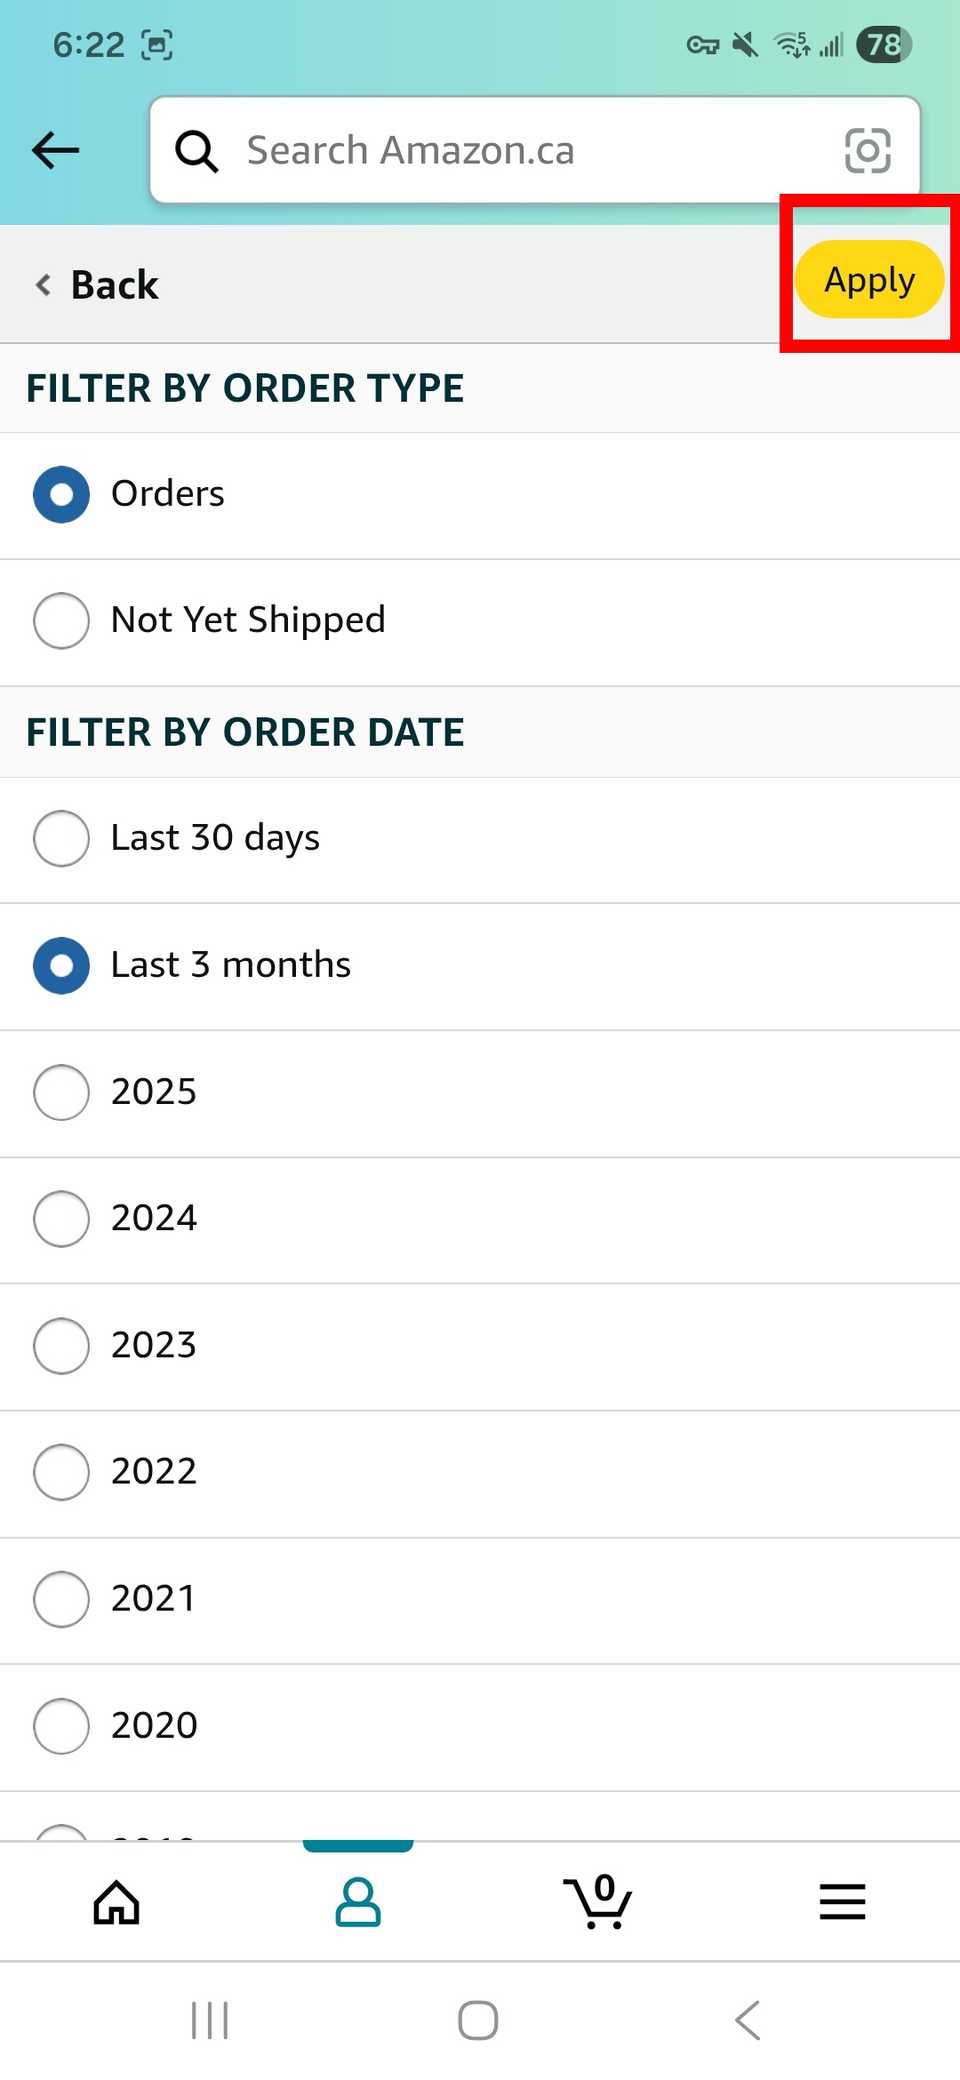
Task: Tap the Apply button
Action: point(868,280)
